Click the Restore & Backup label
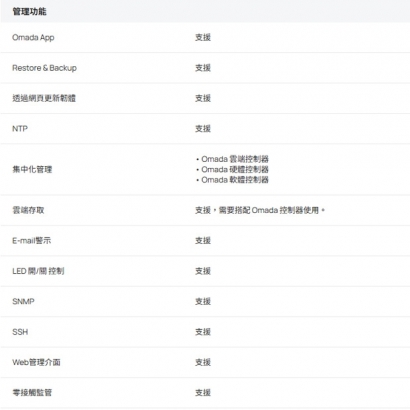Image resolution: width=410 pixels, height=410 pixels. (x=44, y=68)
